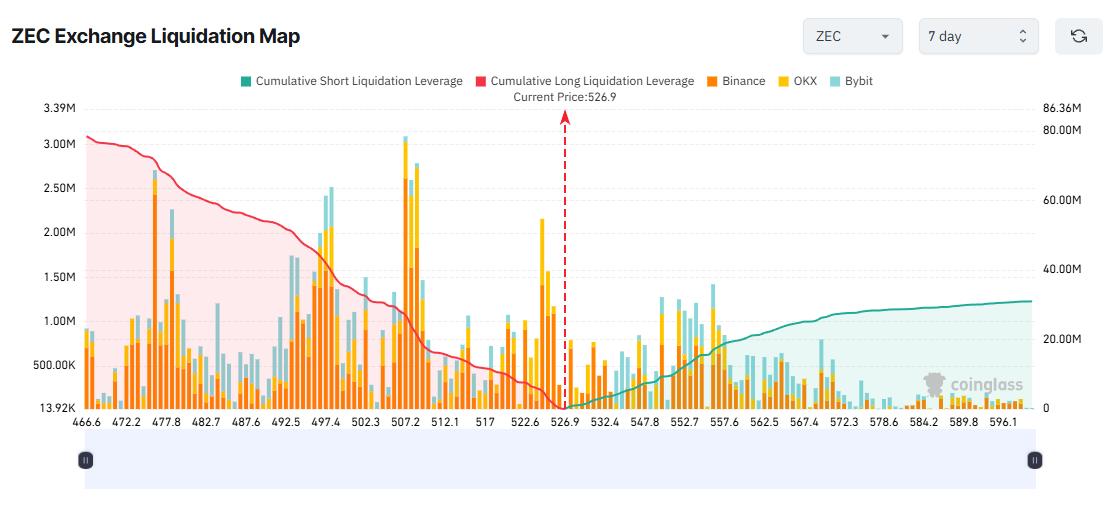1108x506 pixels.
Task: Click the orange Binance legend swatch
Action: 712,81
